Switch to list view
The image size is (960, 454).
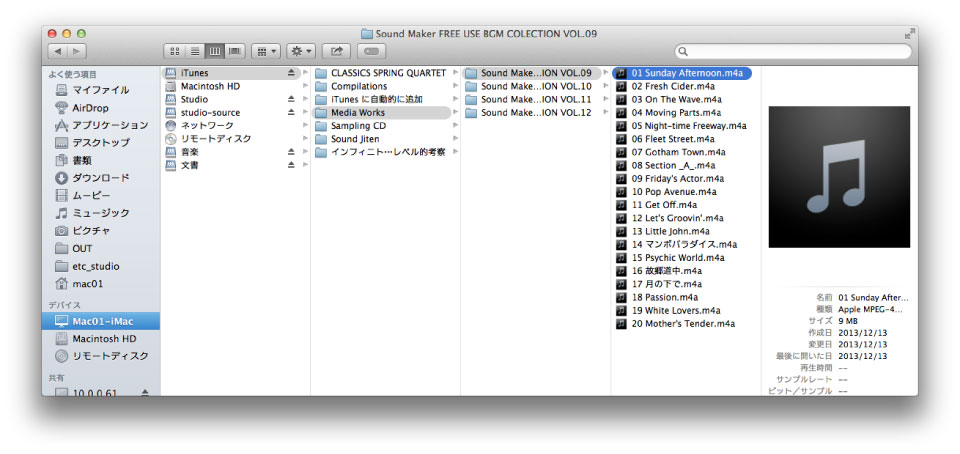[194, 51]
